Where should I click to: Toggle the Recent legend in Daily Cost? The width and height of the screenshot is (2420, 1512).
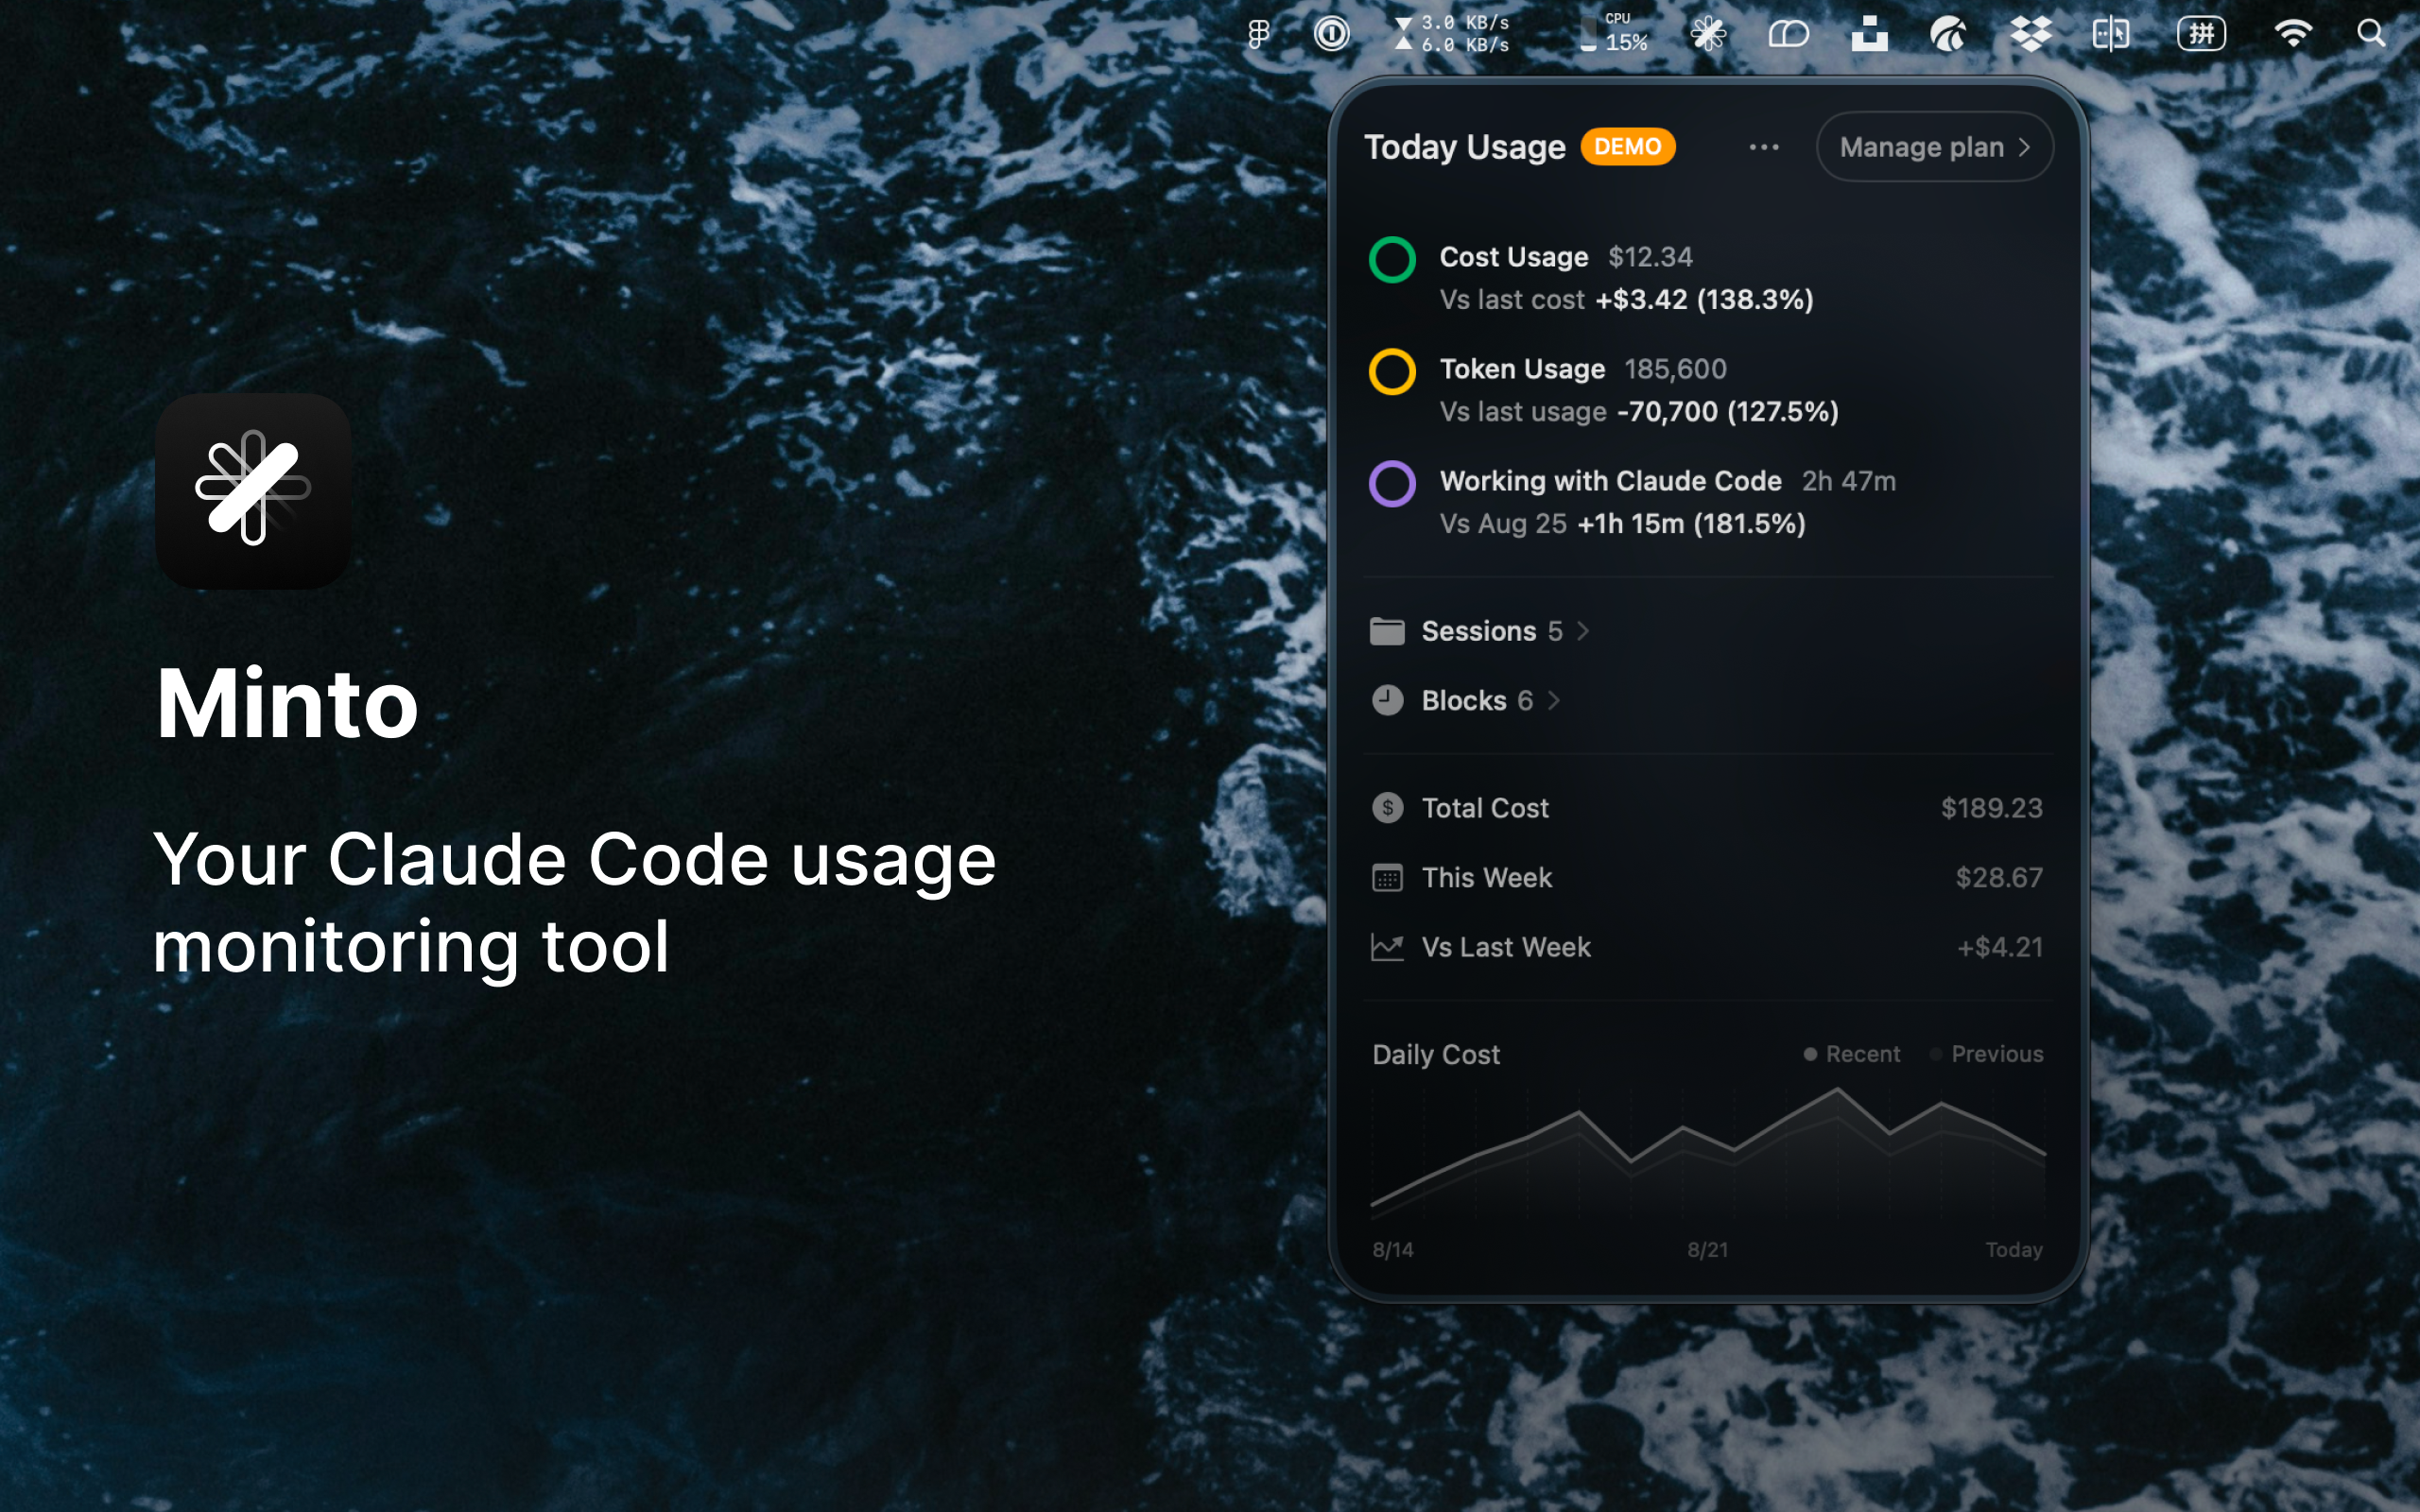pyautogui.click(x=1852, y=1054)
